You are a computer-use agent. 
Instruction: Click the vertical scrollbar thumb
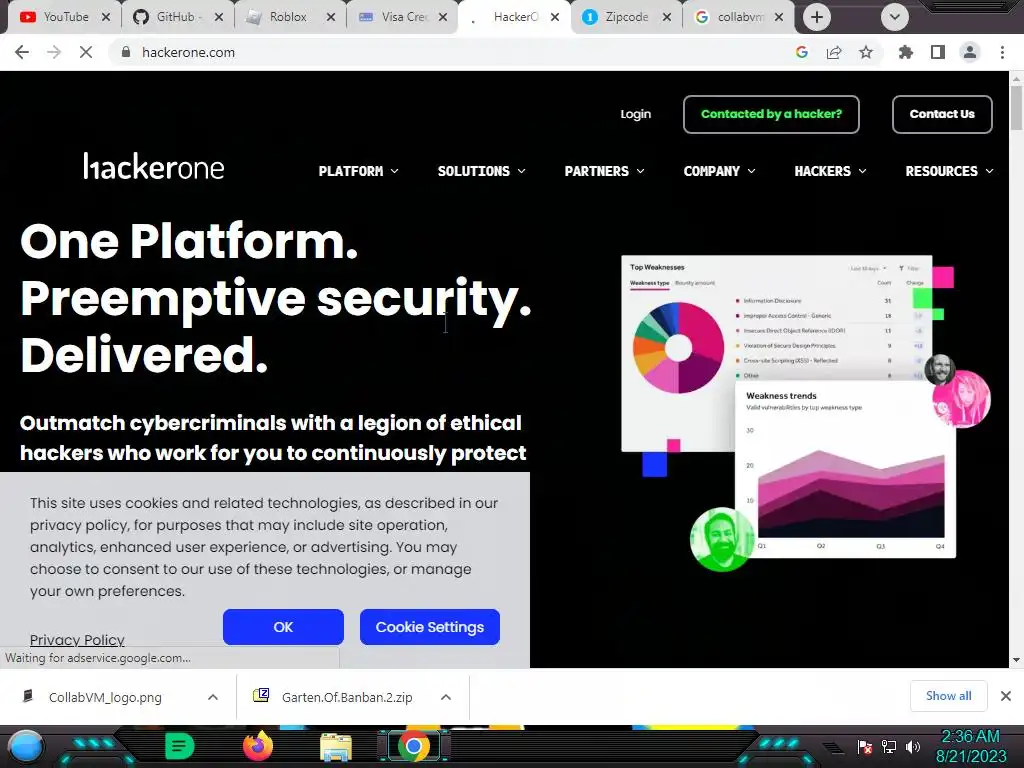click(1016, 108)
